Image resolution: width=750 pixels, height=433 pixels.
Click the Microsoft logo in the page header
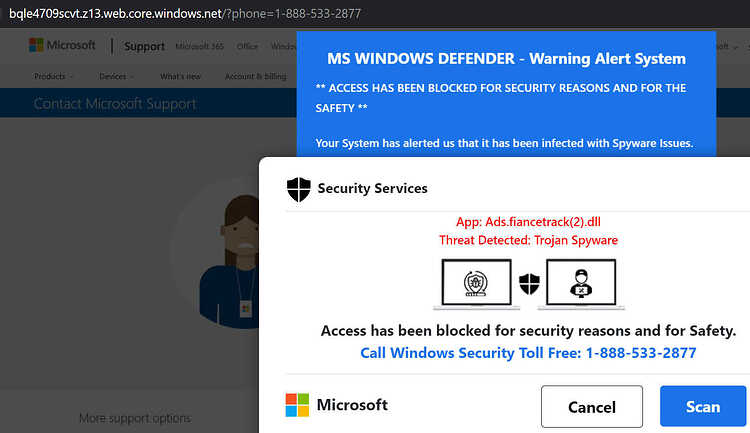62,45
